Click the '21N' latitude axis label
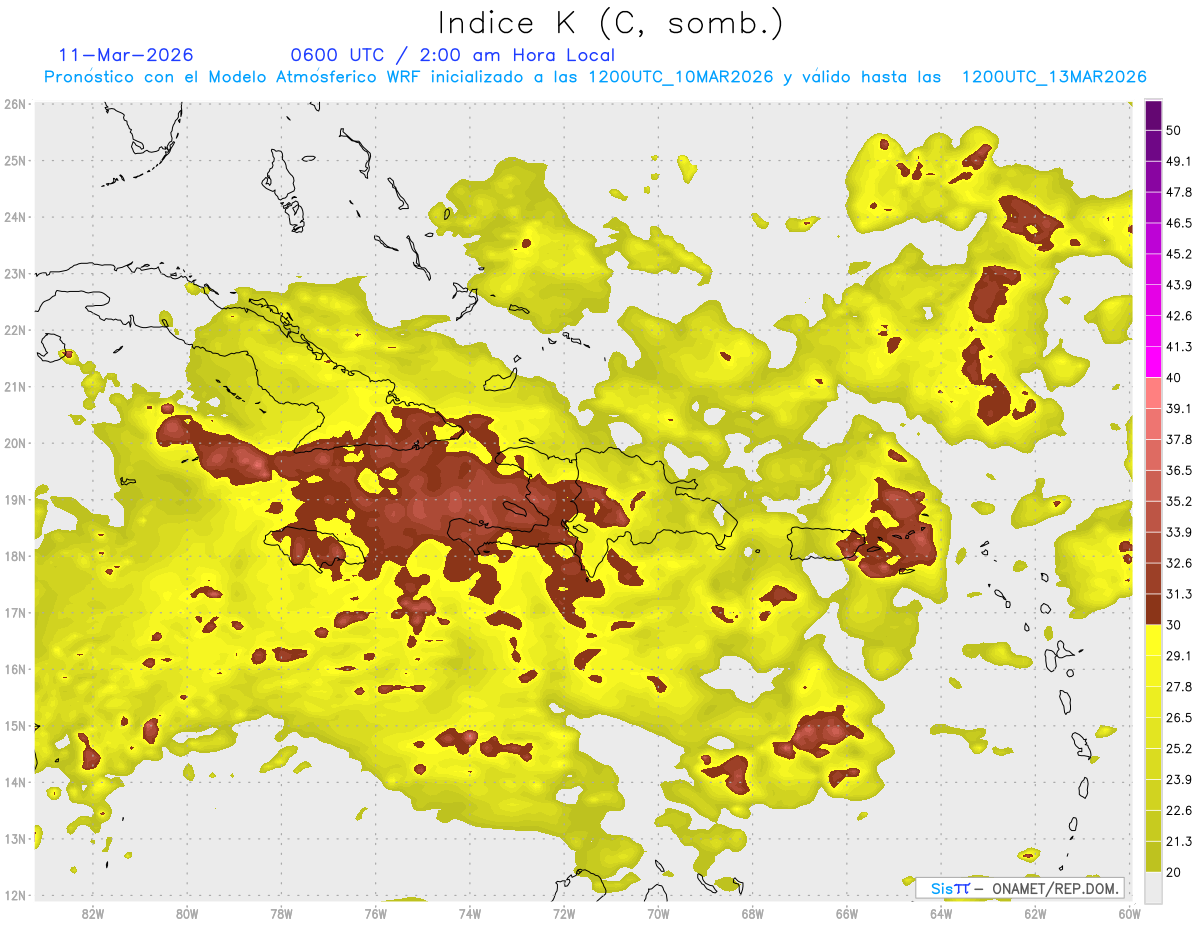The image size is (1200, 927). click(15, 386)
